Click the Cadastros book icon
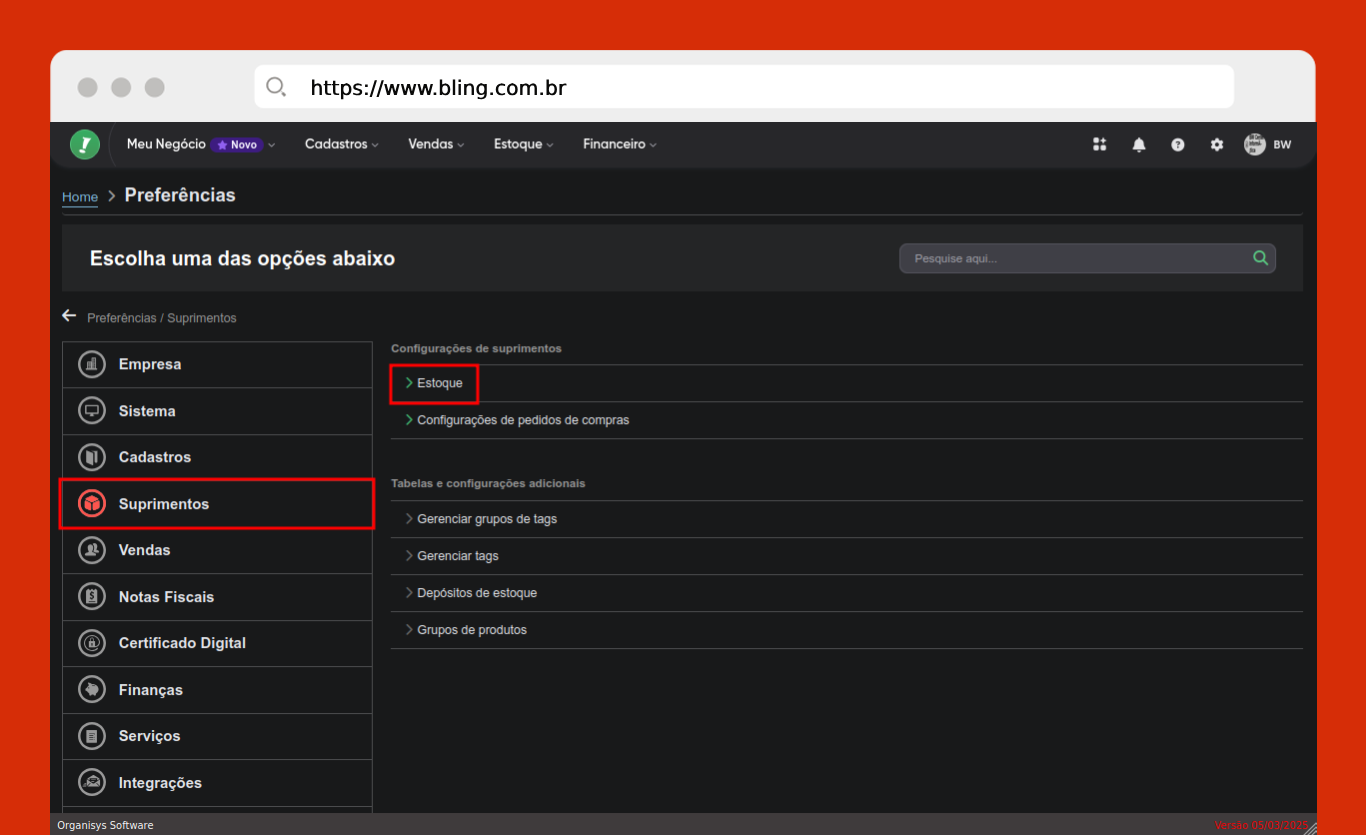Screen dimensions: 1366x835 [x=92, y=457]
